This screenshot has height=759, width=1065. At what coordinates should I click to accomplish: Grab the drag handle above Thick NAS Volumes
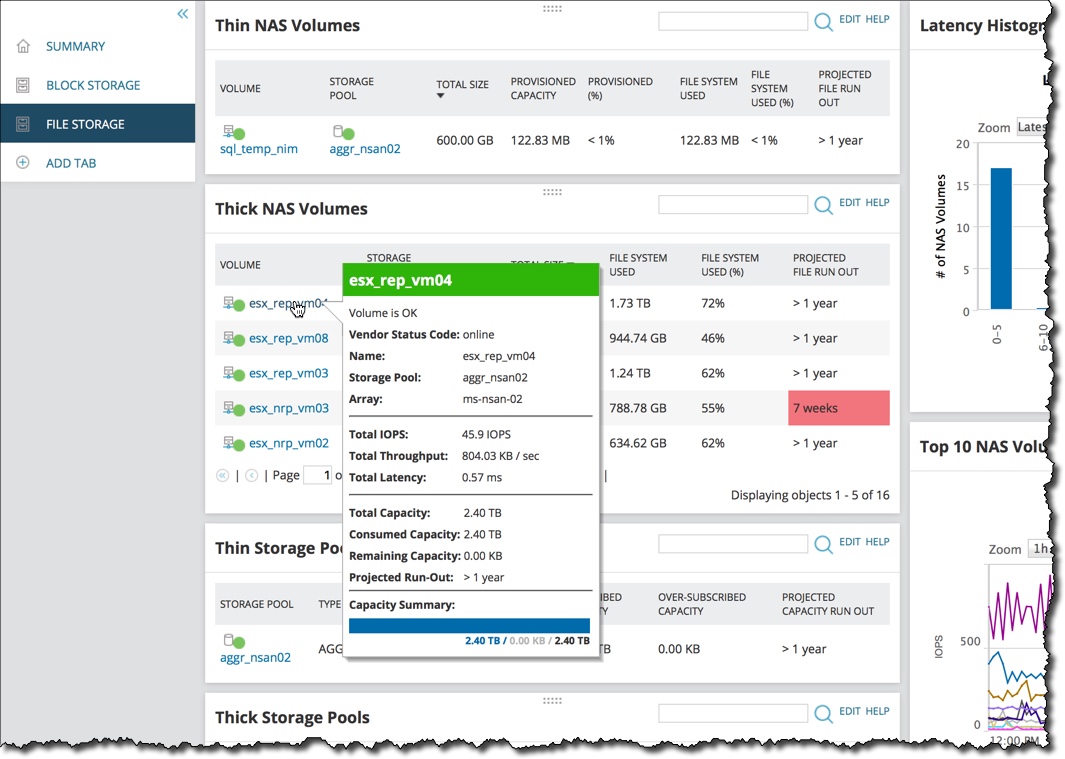tap(552, 192)
